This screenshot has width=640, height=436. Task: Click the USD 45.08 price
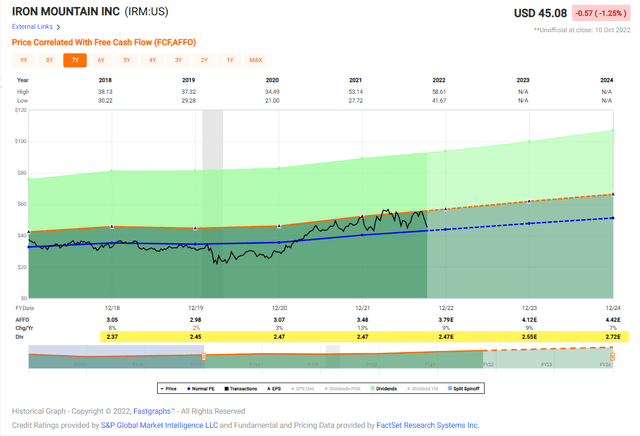540,13
